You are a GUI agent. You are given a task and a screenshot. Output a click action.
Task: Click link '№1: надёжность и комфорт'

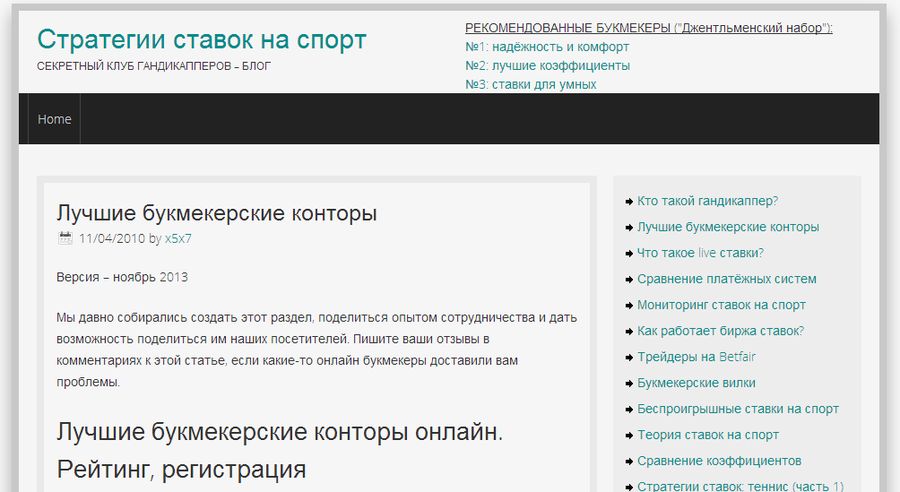pyautogui.click(x=547, y=47)
